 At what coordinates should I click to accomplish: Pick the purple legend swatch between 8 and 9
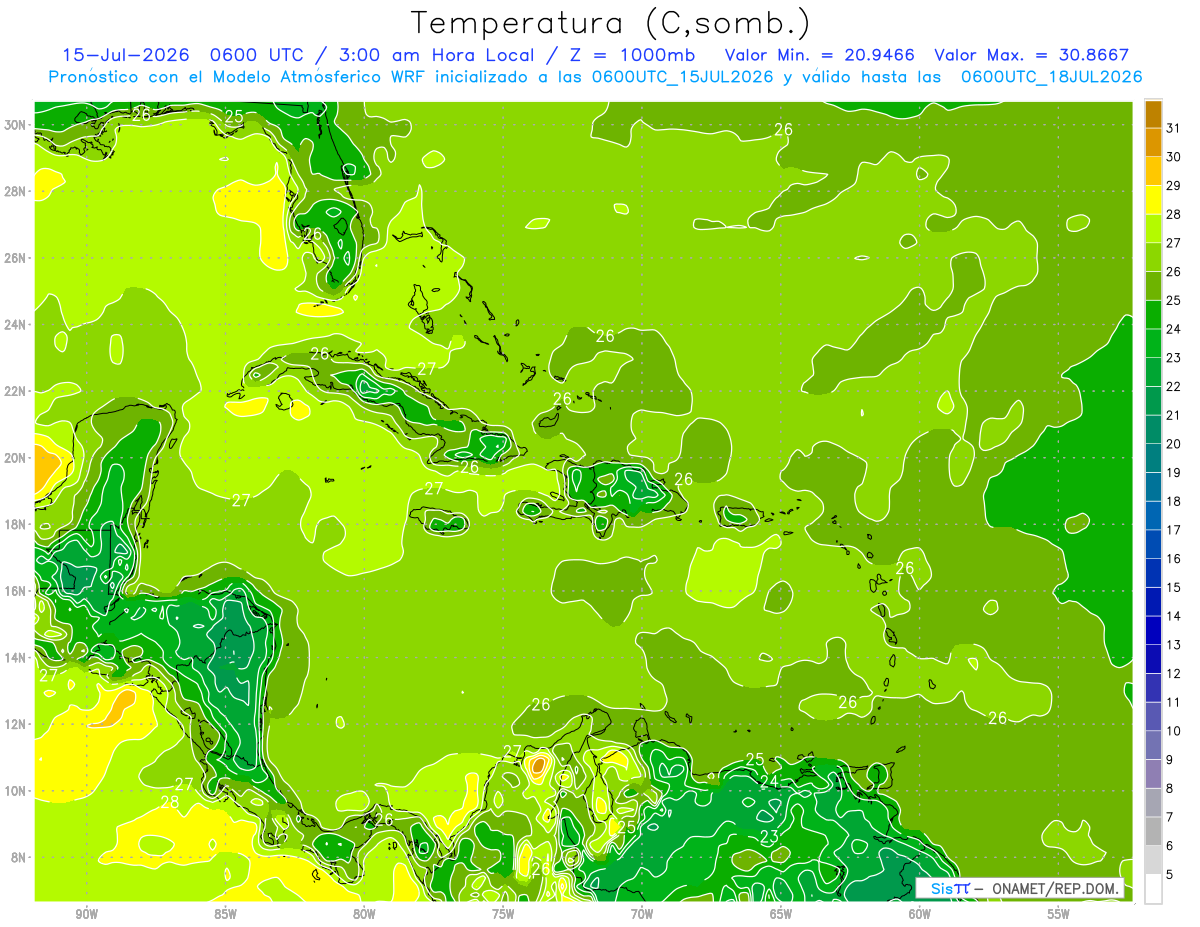point(1153,774)
